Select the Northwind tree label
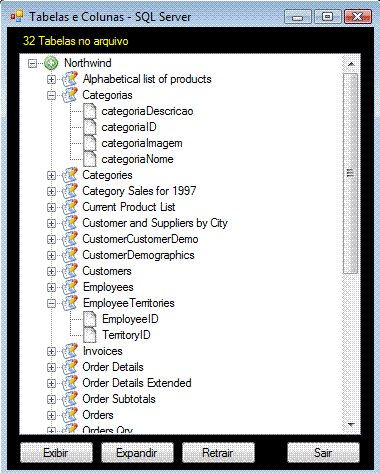 click(x=88, y=63)
